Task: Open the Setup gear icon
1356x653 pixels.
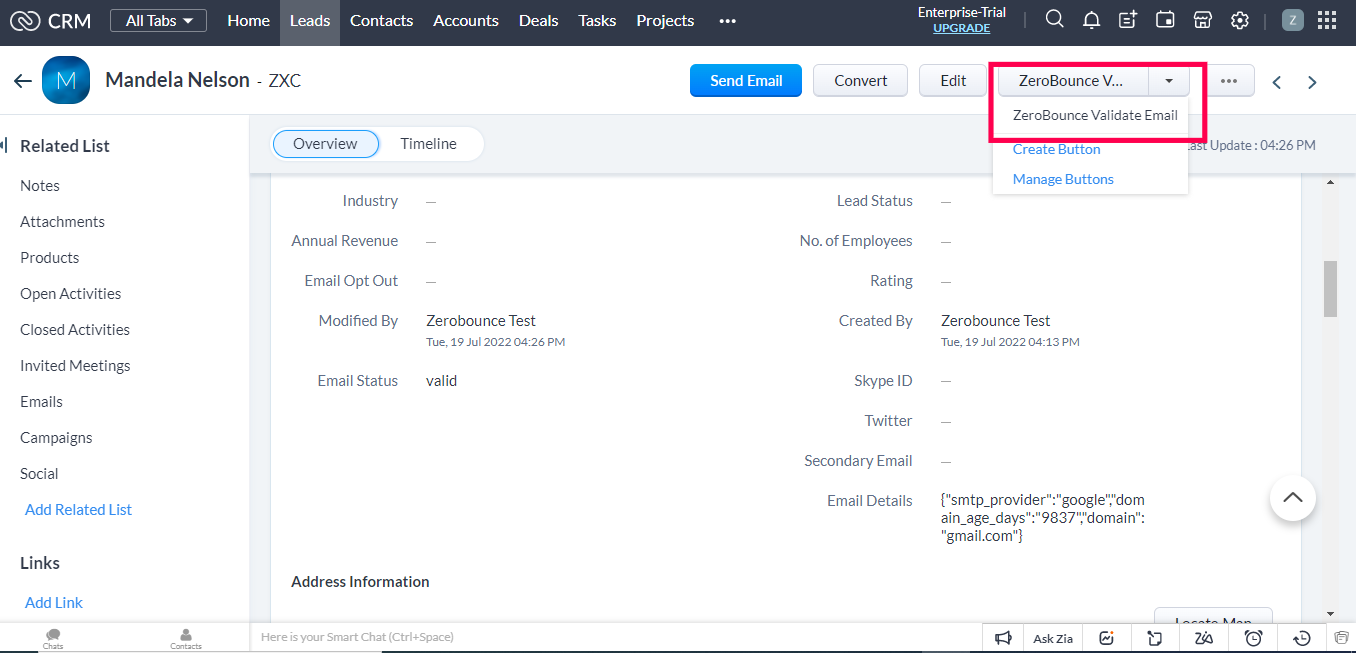Action: (x=1240, y=20)
